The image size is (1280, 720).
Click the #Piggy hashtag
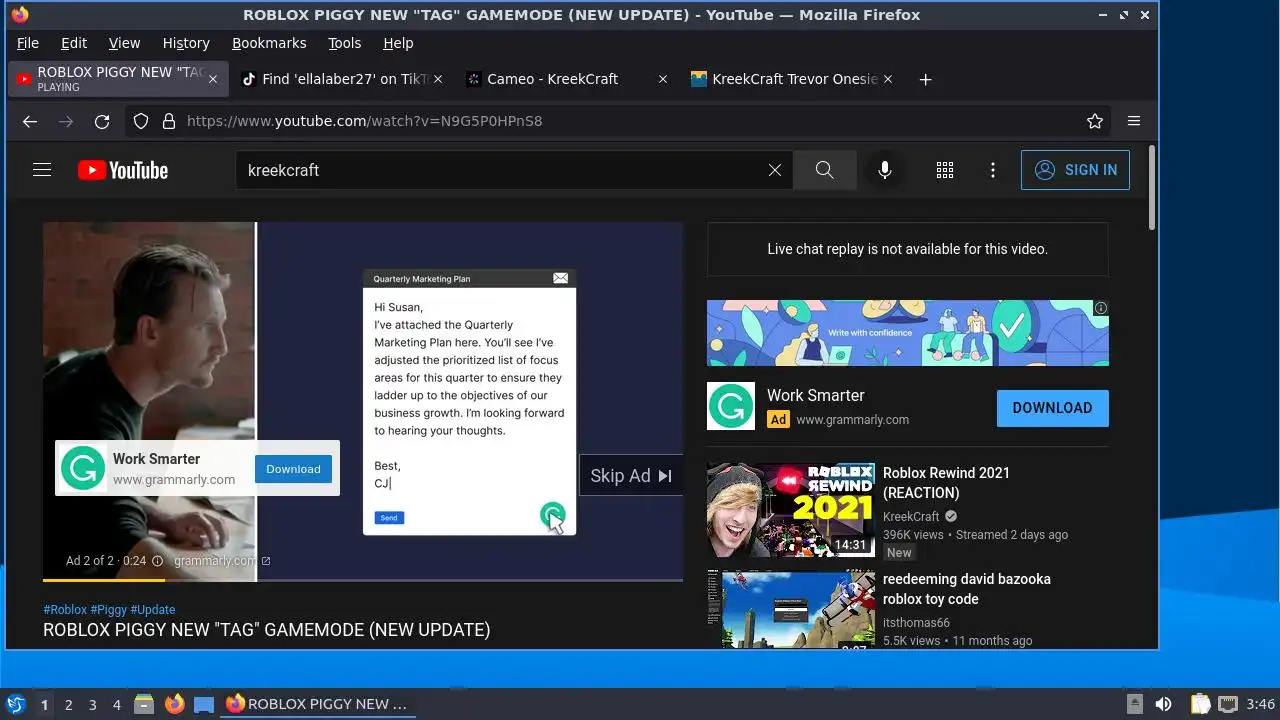pyautogui.click(x=108, y=609)
